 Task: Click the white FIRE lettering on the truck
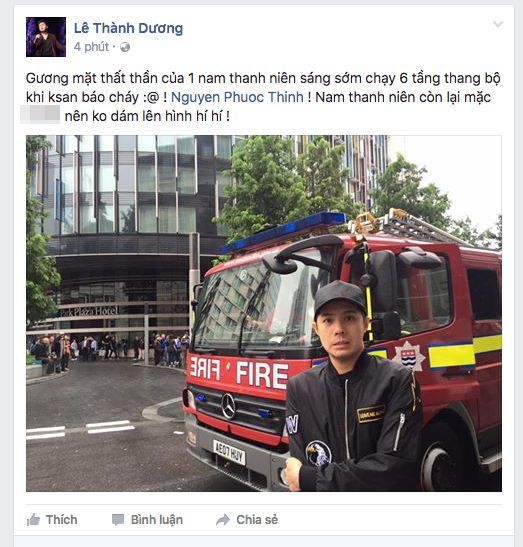262,375
